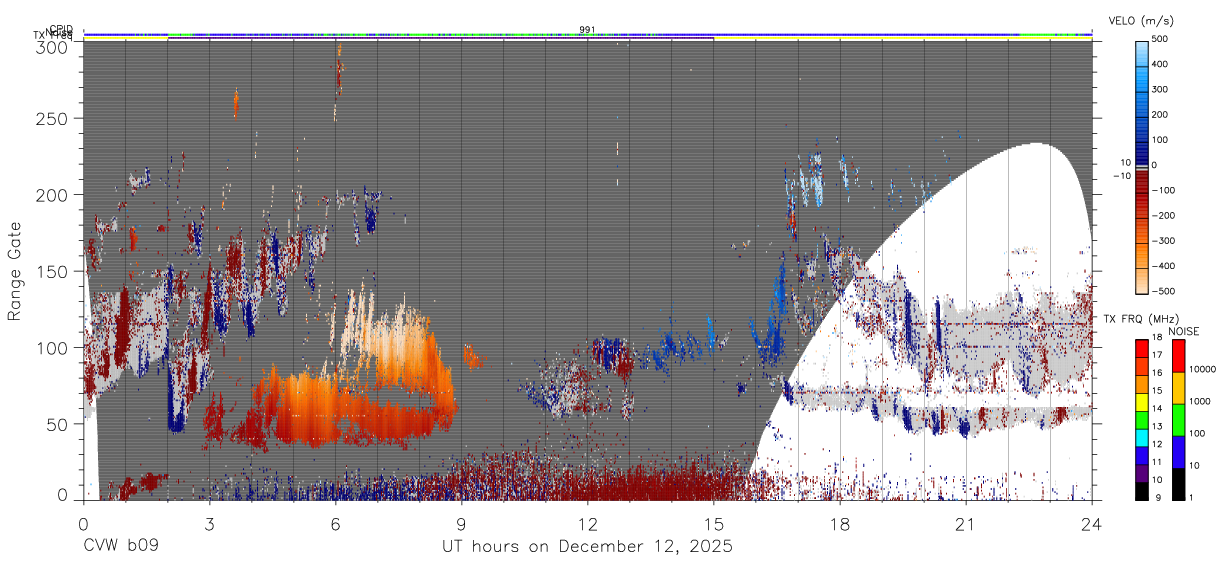Click the white no-data arc region
Viewport: 1228px width, 567px height.
(x=1000, y=230)
